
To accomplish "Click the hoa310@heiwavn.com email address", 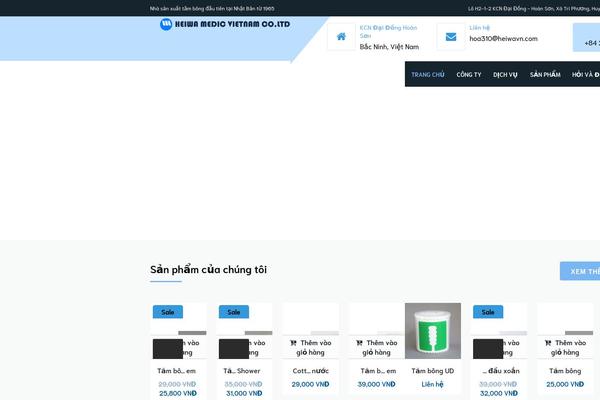I will pos(503,38).
